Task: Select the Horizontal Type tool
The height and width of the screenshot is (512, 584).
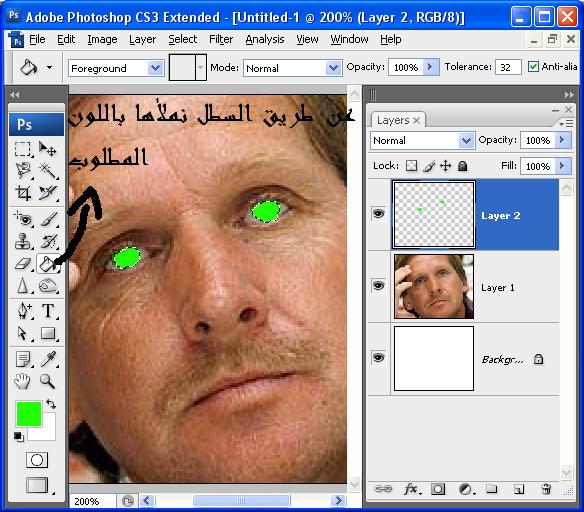Action: [x=48, y=311]
